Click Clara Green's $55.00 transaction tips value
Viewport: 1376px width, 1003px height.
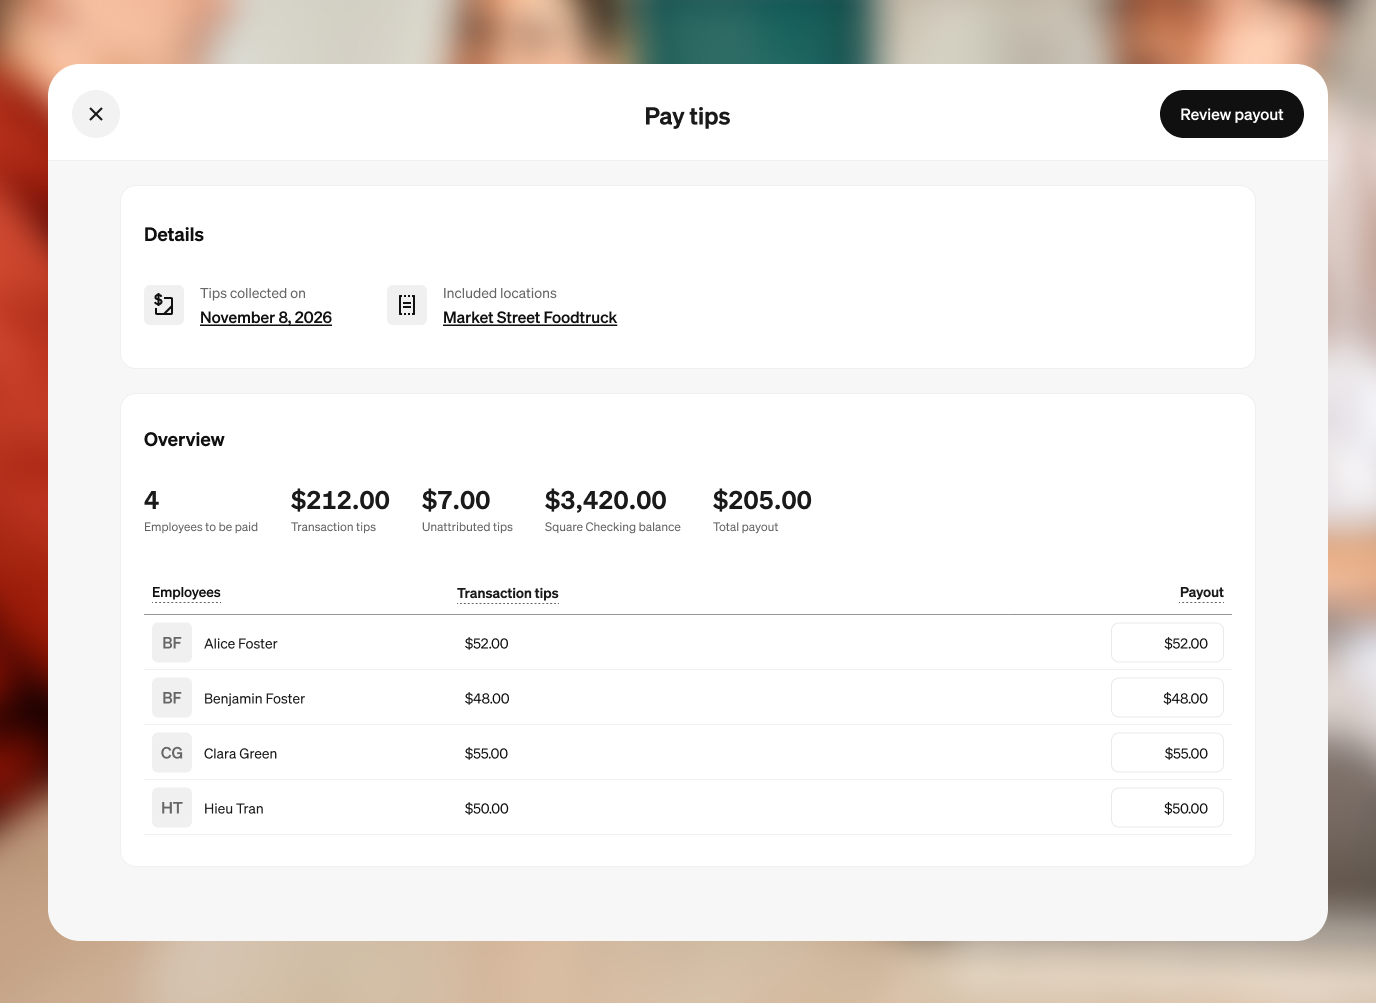click(487, 754)
